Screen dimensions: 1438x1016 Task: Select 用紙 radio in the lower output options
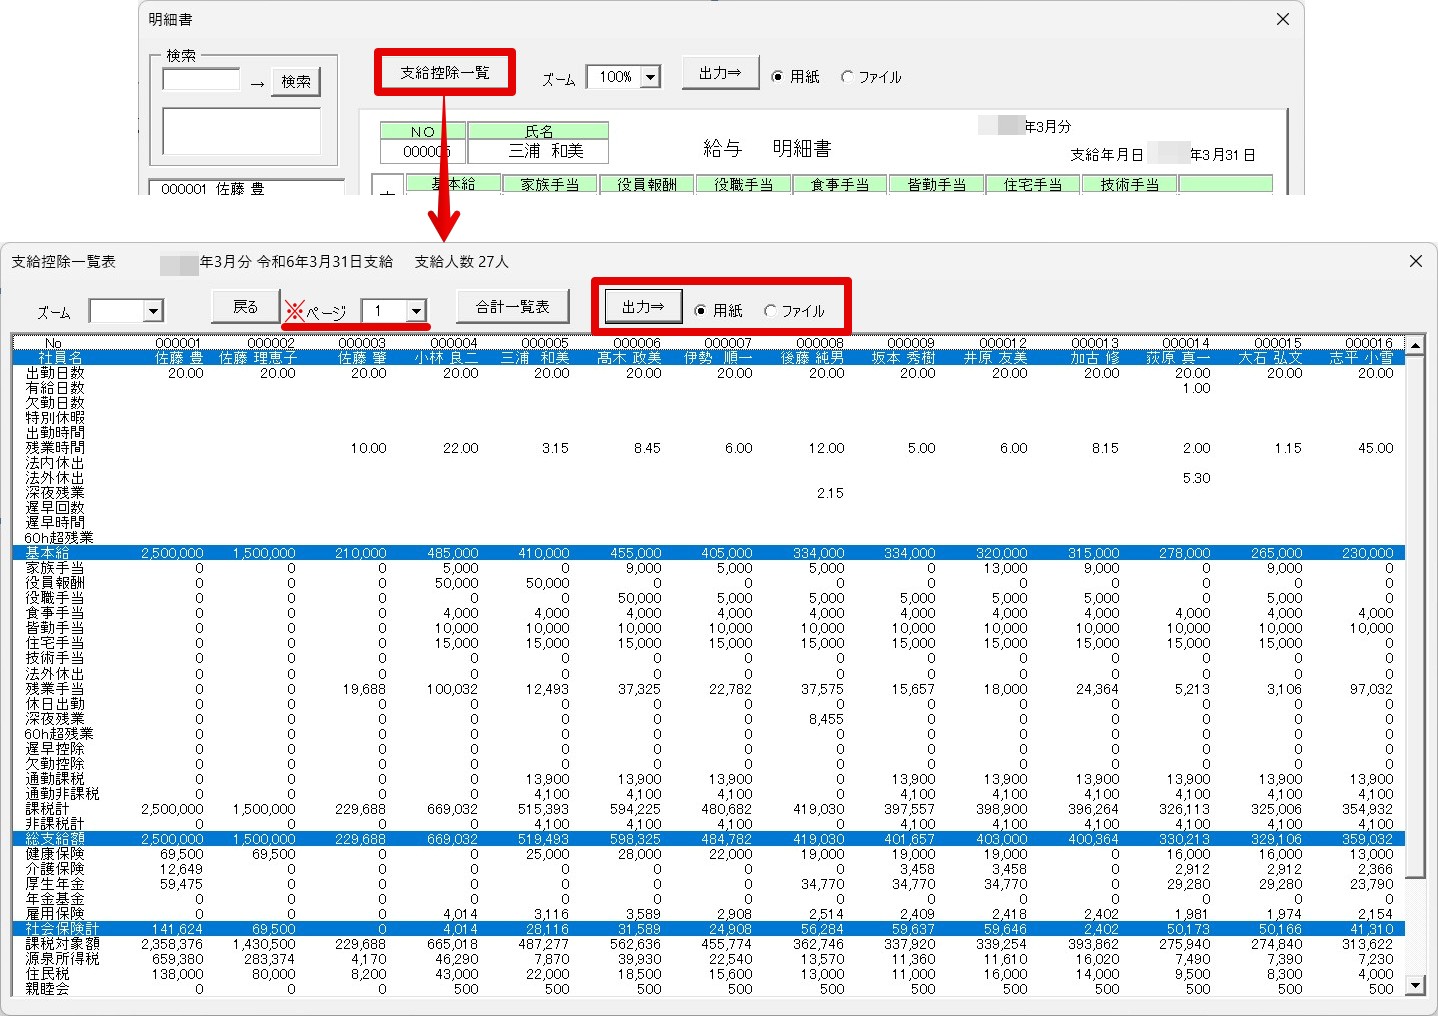coord(701,311)
